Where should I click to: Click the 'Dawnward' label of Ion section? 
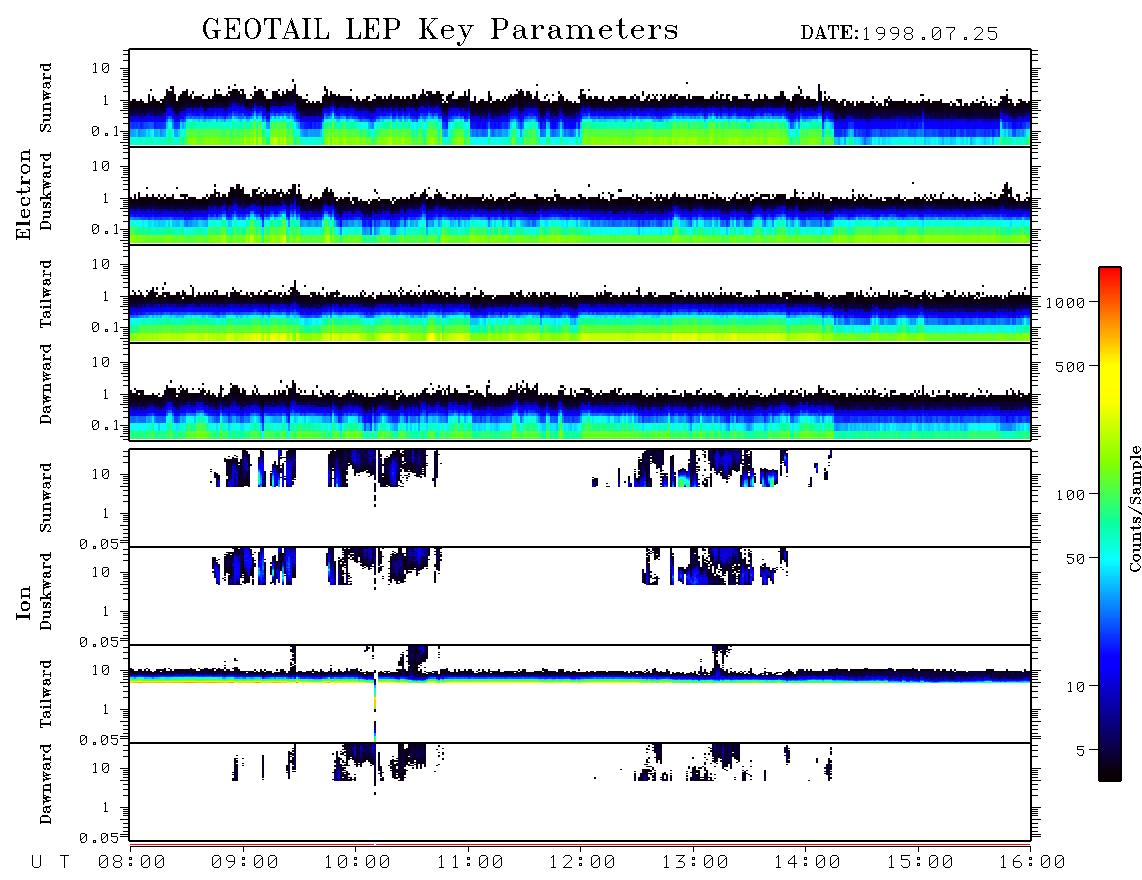pyautogui.click(x=46, y=784)
